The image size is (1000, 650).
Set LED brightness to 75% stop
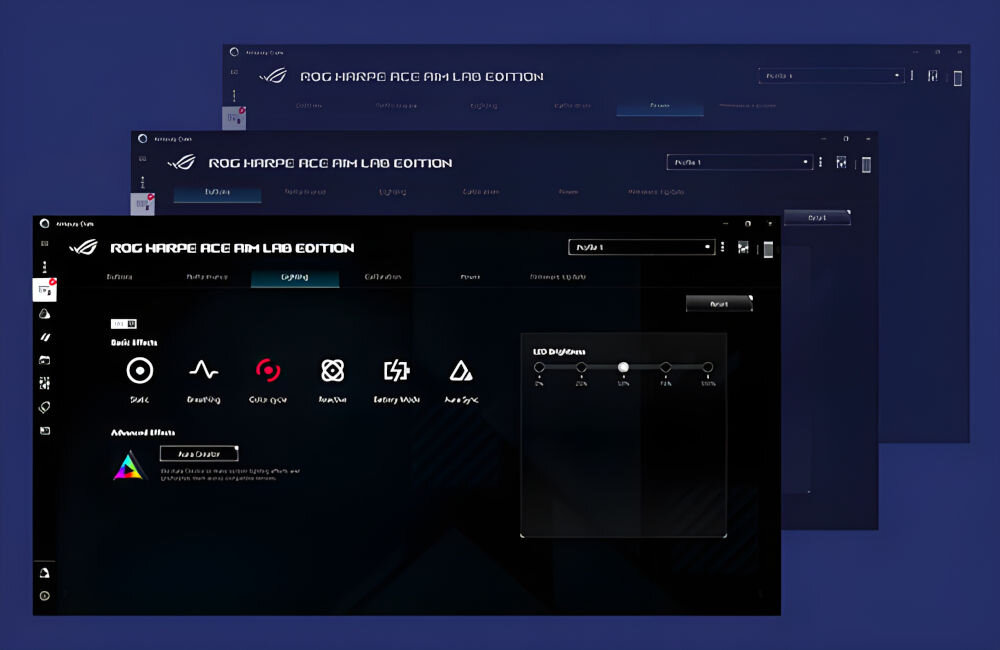coord(665,367)
